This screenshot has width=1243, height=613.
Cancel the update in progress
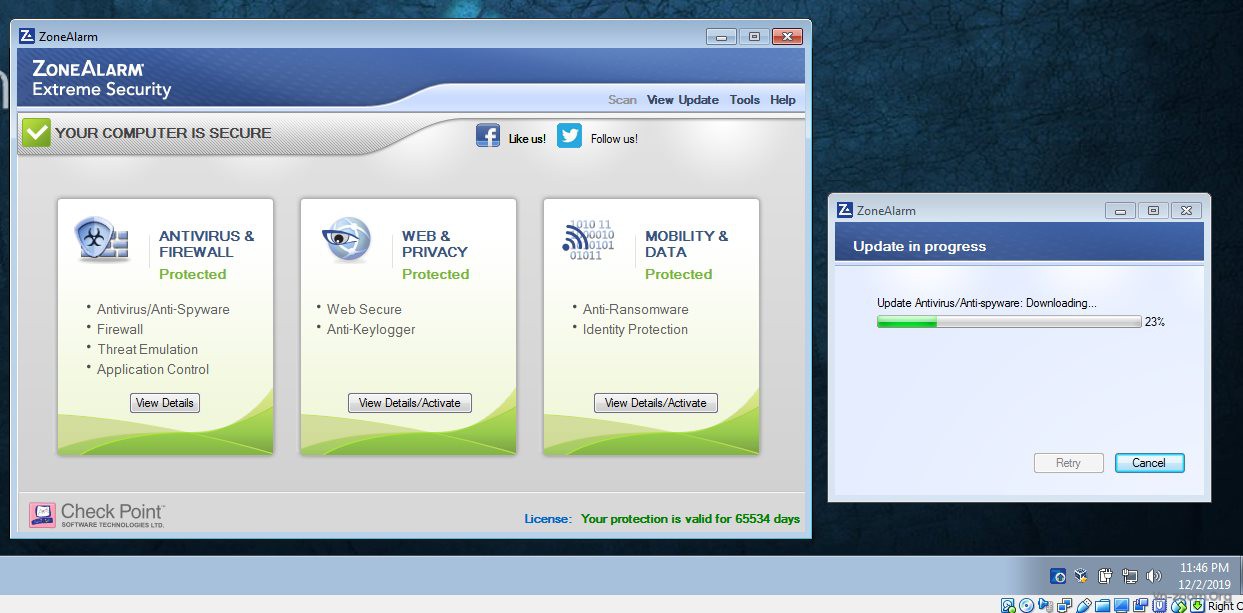1148,463
